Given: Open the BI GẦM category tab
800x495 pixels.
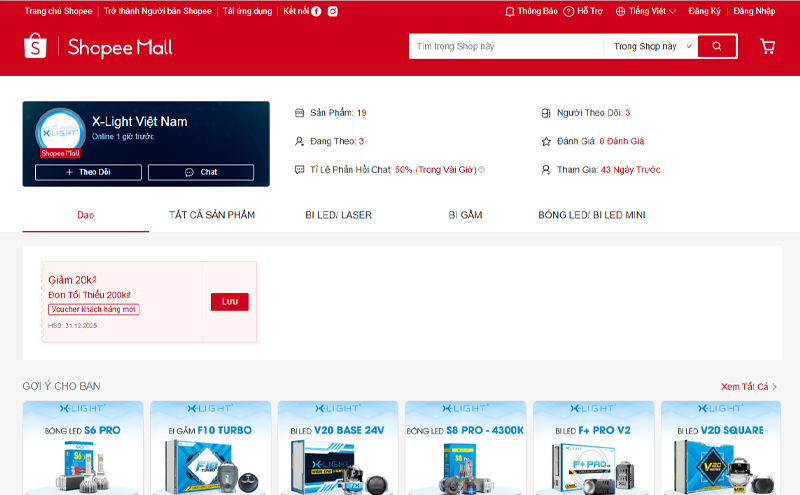Looking at the screenshot, I should click(x=465, y=215).
